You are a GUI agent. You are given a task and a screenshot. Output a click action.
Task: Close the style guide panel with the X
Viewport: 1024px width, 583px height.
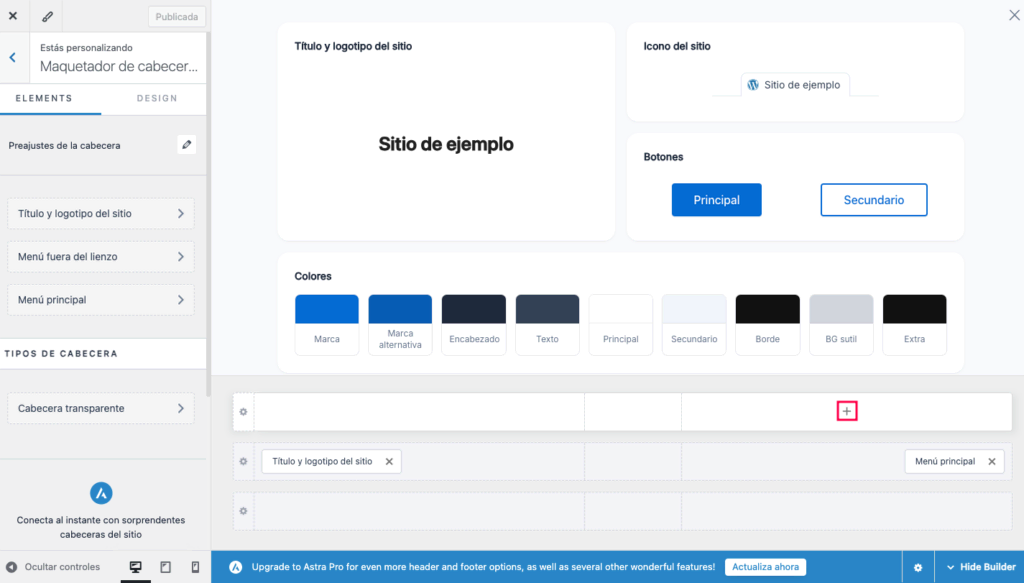pyautogui.click(x=1014, y=15)
